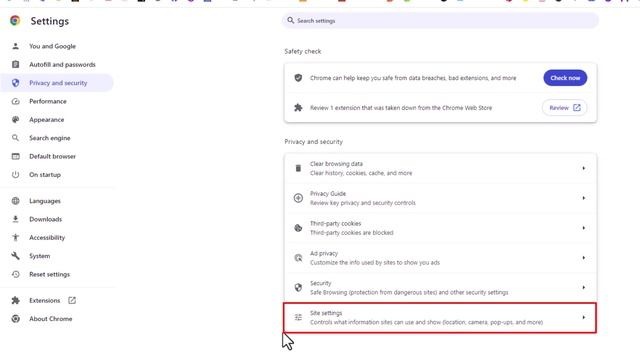The image size is (640, 360).
Task: Expand Privacy Guide with its arrow
Action: click(584, 198)
